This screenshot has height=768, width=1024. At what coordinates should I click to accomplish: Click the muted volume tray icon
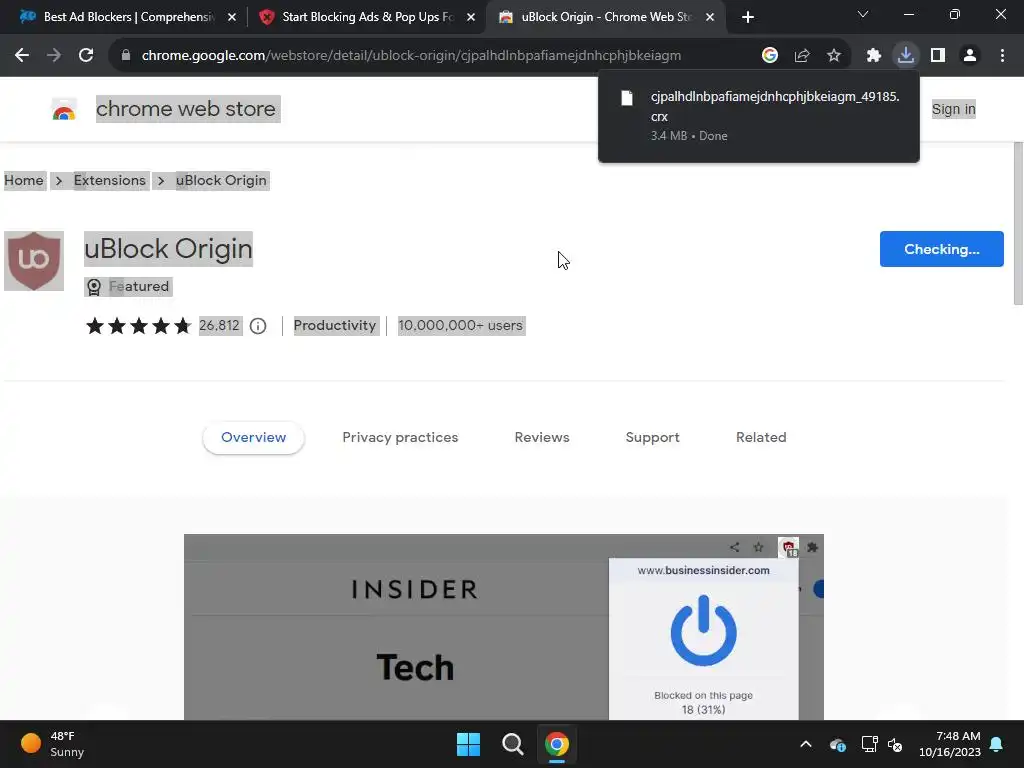pos(895,744)
